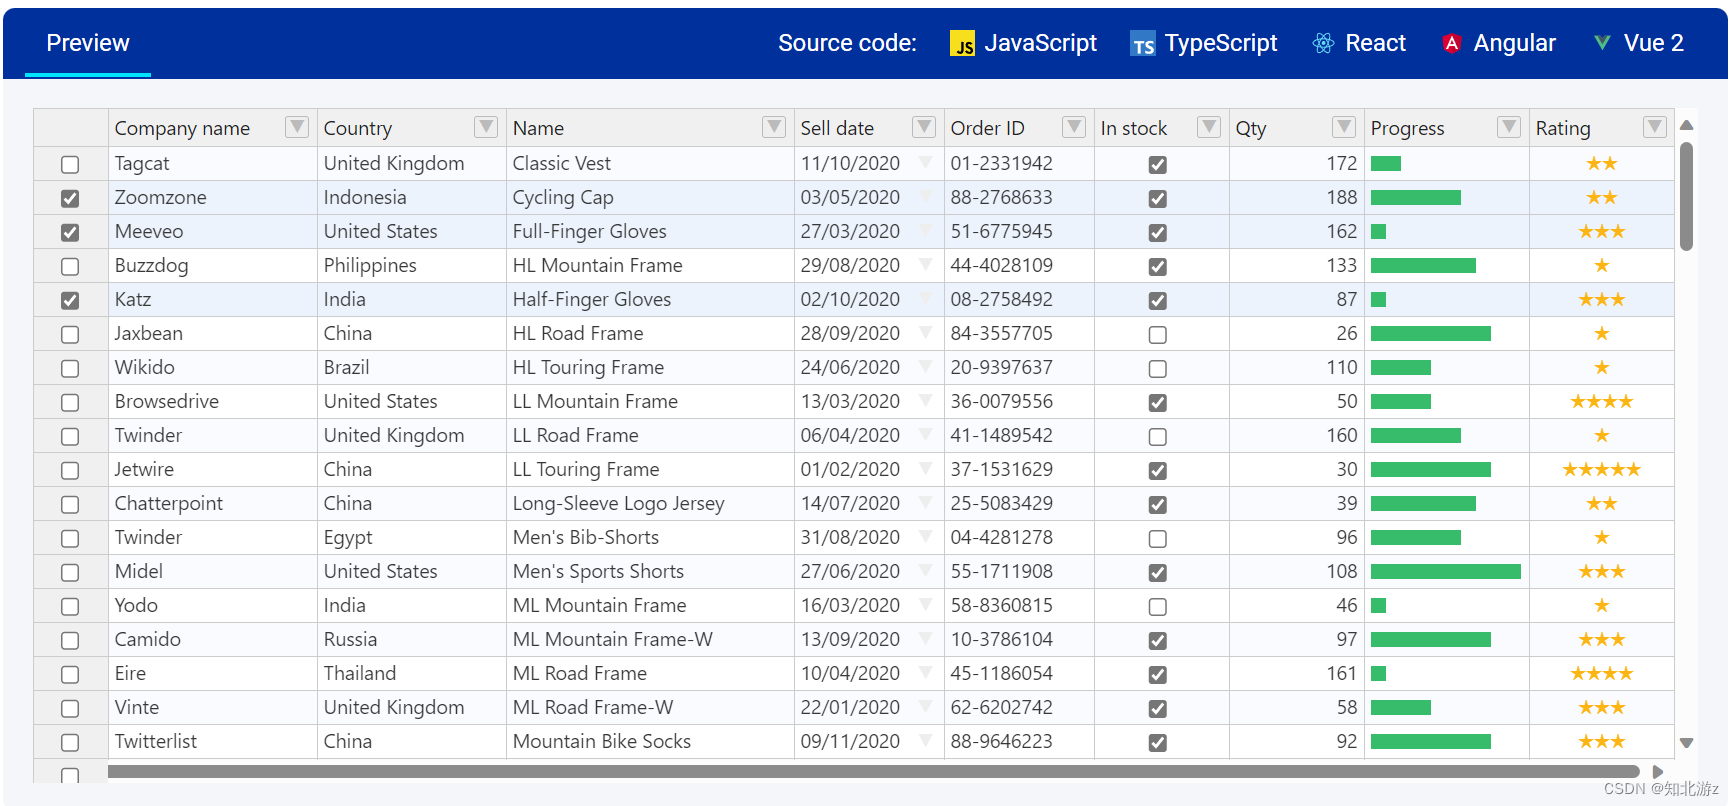Open the In stock column filter
1734x806 pixels.
point(1209,127)
